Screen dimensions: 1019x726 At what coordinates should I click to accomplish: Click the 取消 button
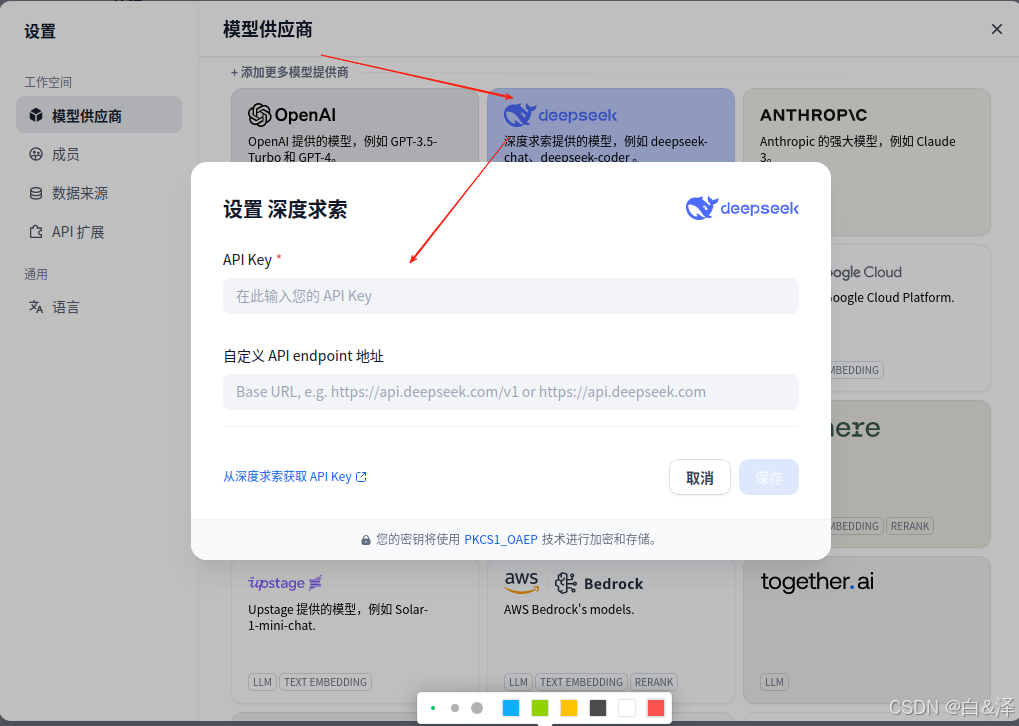point(699,478)
